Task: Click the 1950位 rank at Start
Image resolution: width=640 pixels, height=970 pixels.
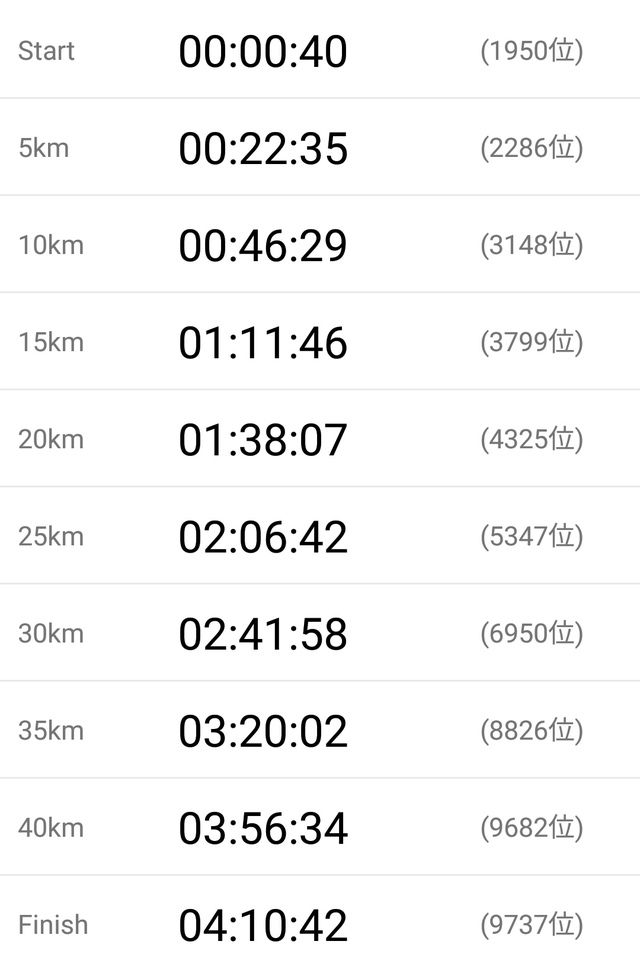Action: (532, 51)
